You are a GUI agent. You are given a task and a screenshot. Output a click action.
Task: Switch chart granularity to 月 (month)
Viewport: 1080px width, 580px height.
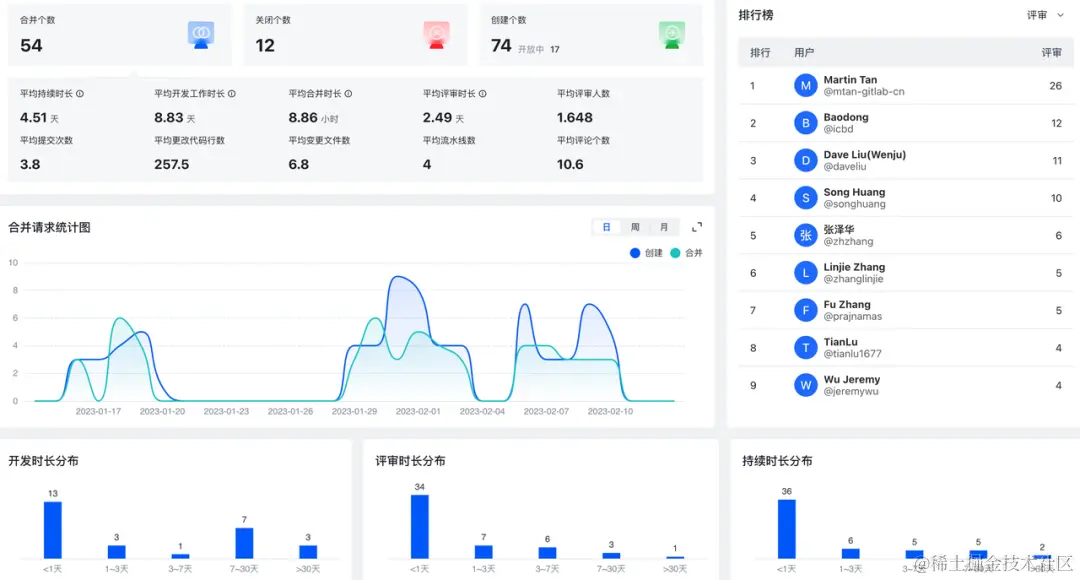click(664, 227)
